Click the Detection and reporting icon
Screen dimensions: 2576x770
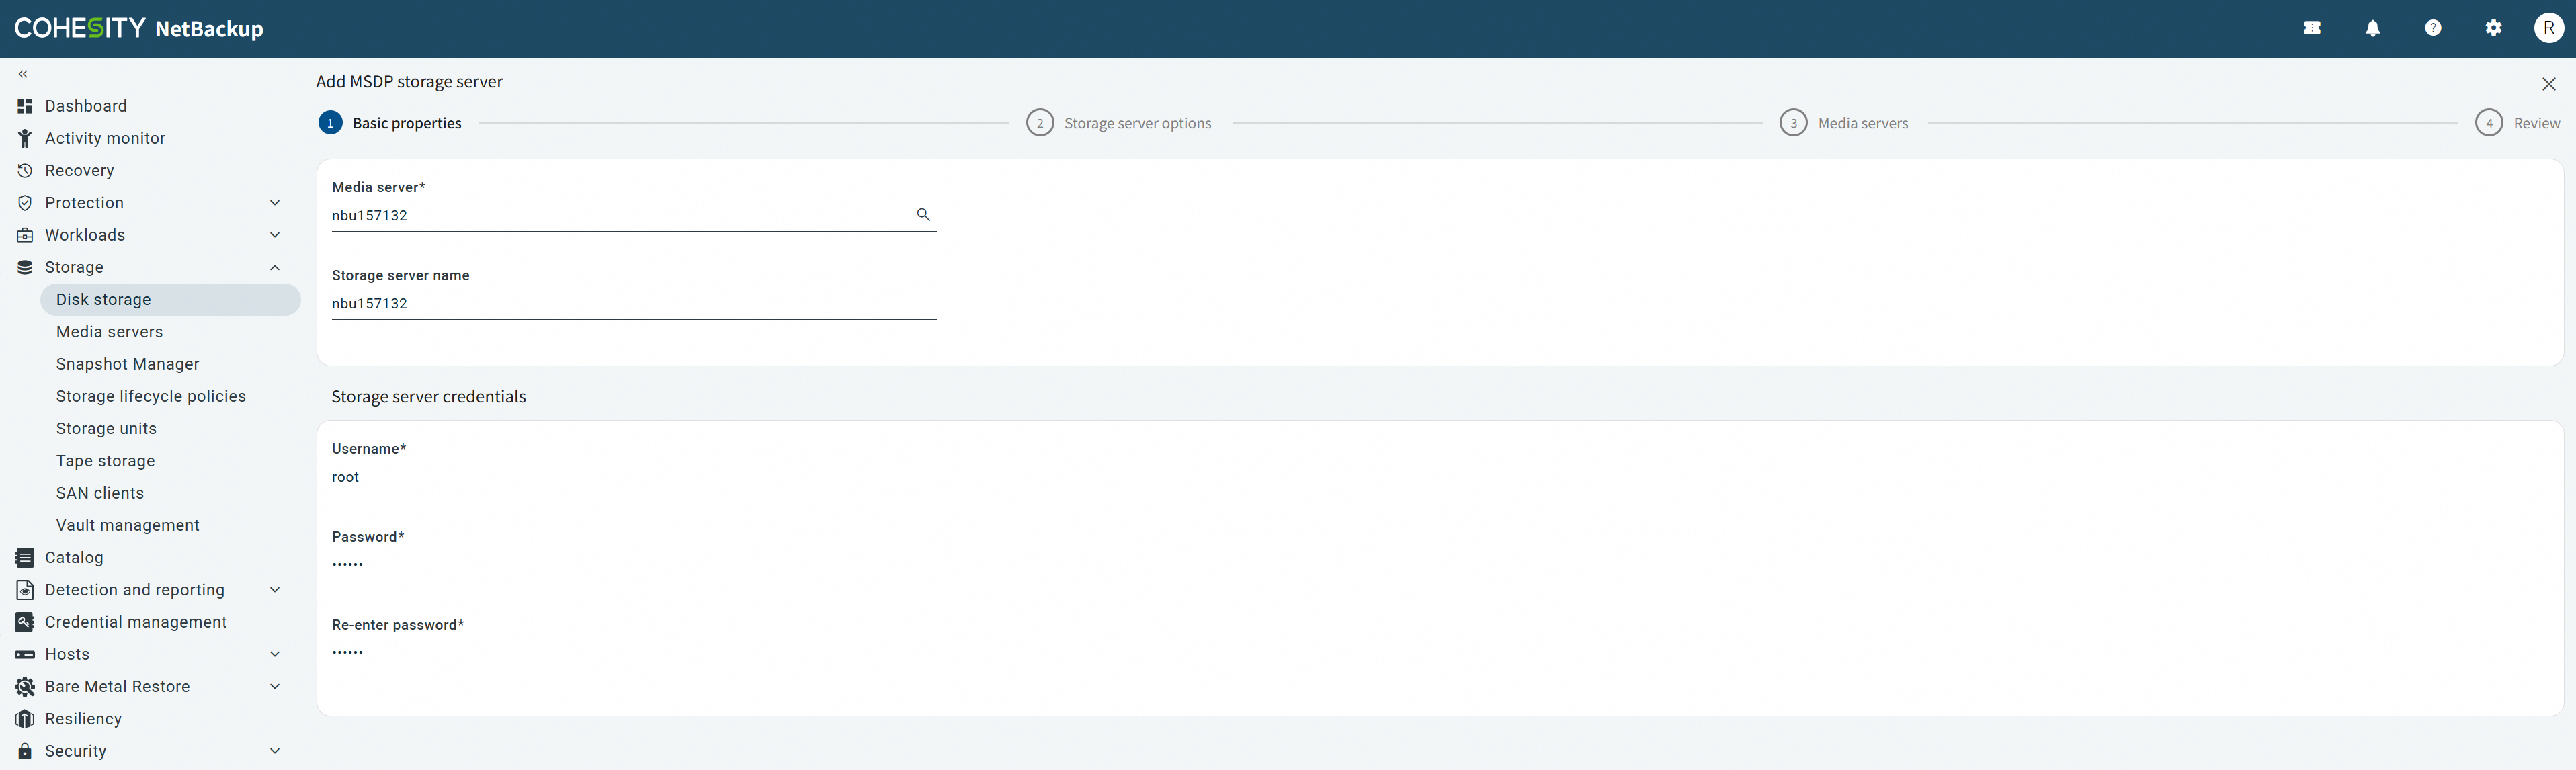(x=25, y=590)
